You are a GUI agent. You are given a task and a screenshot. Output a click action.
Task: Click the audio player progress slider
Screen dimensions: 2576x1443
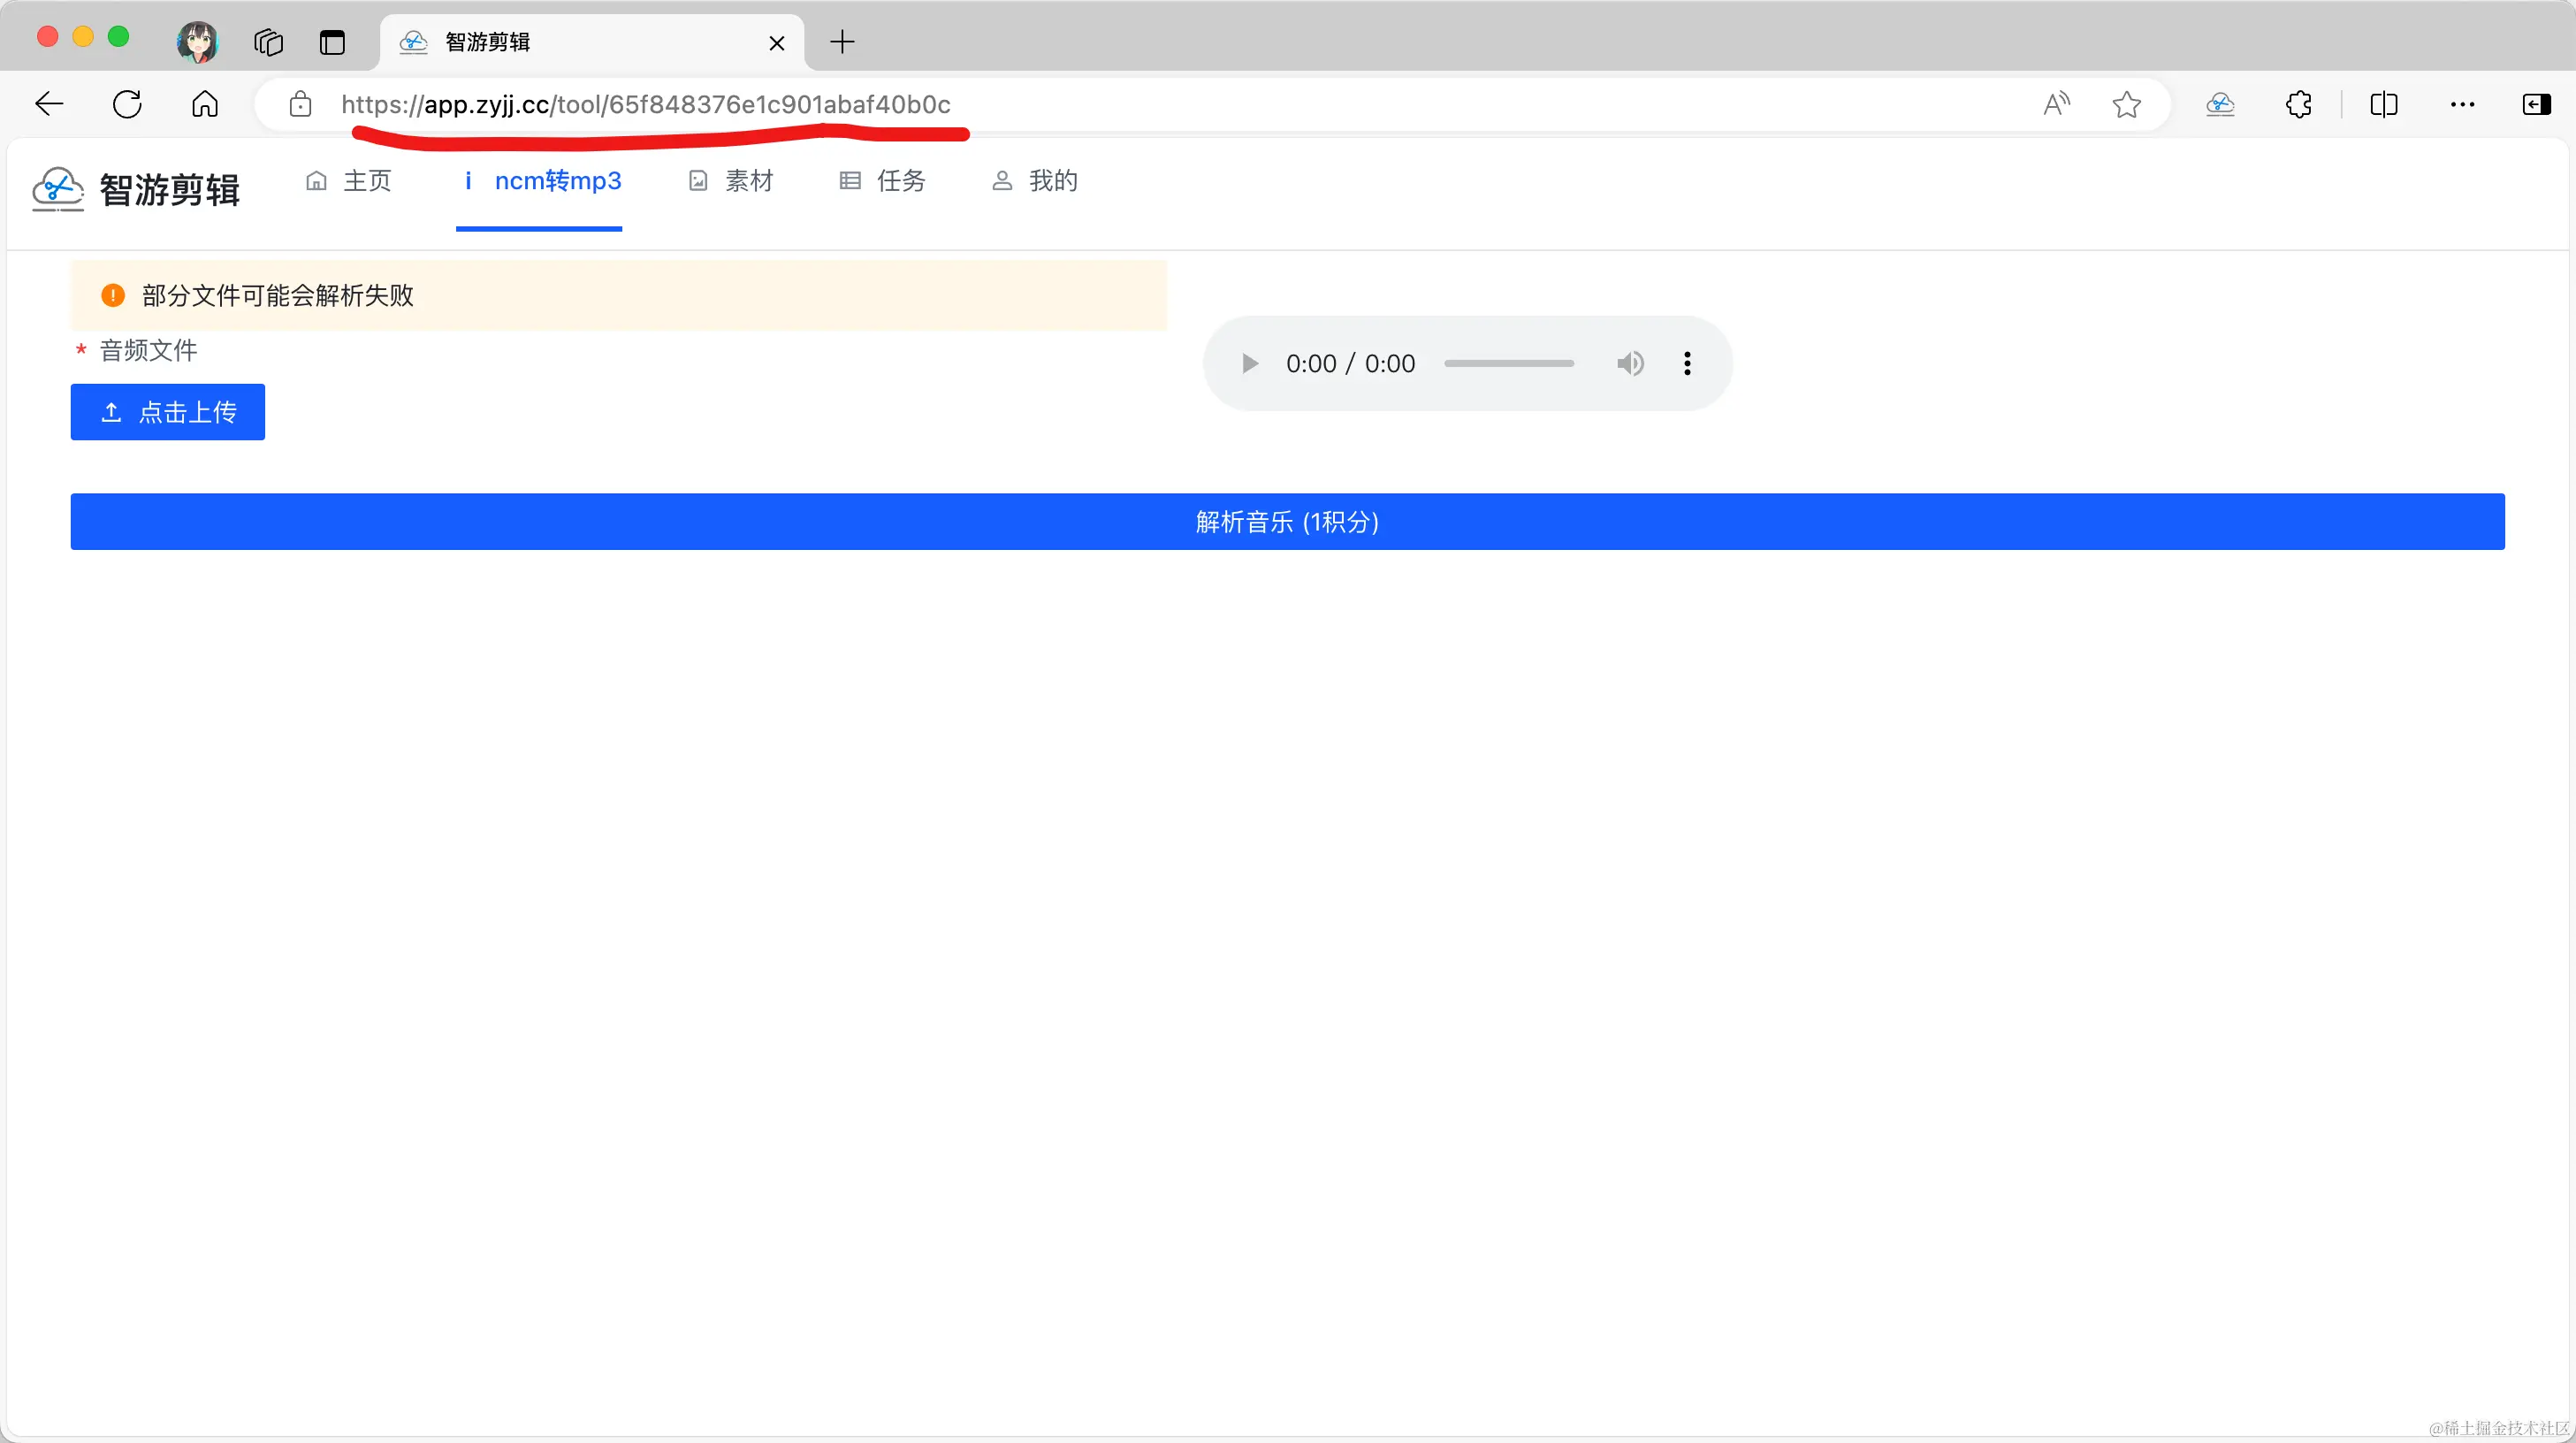pyautogui.click(x=1508, y=363)
